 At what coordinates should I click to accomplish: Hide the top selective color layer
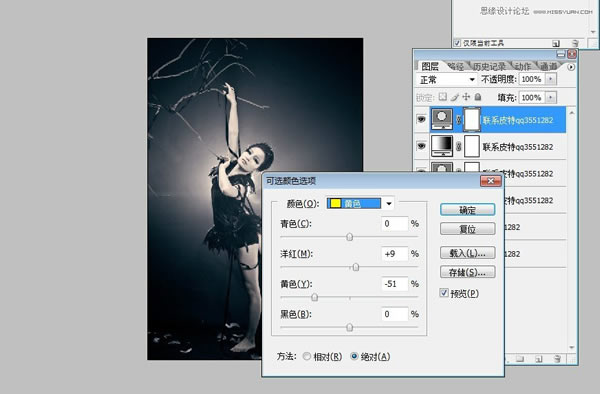[x=421, y=119]
